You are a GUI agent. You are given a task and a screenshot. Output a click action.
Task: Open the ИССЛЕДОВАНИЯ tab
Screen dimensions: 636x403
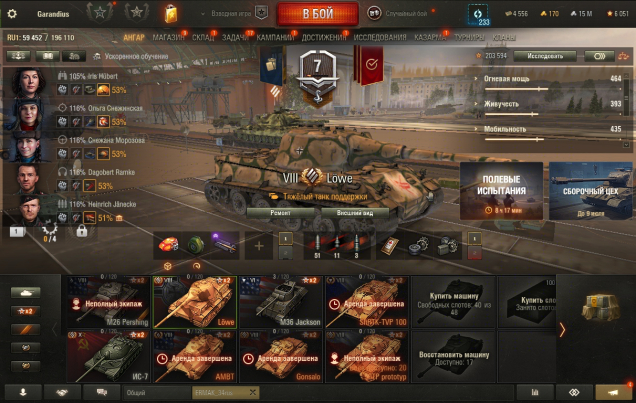(x=380, y=37)
